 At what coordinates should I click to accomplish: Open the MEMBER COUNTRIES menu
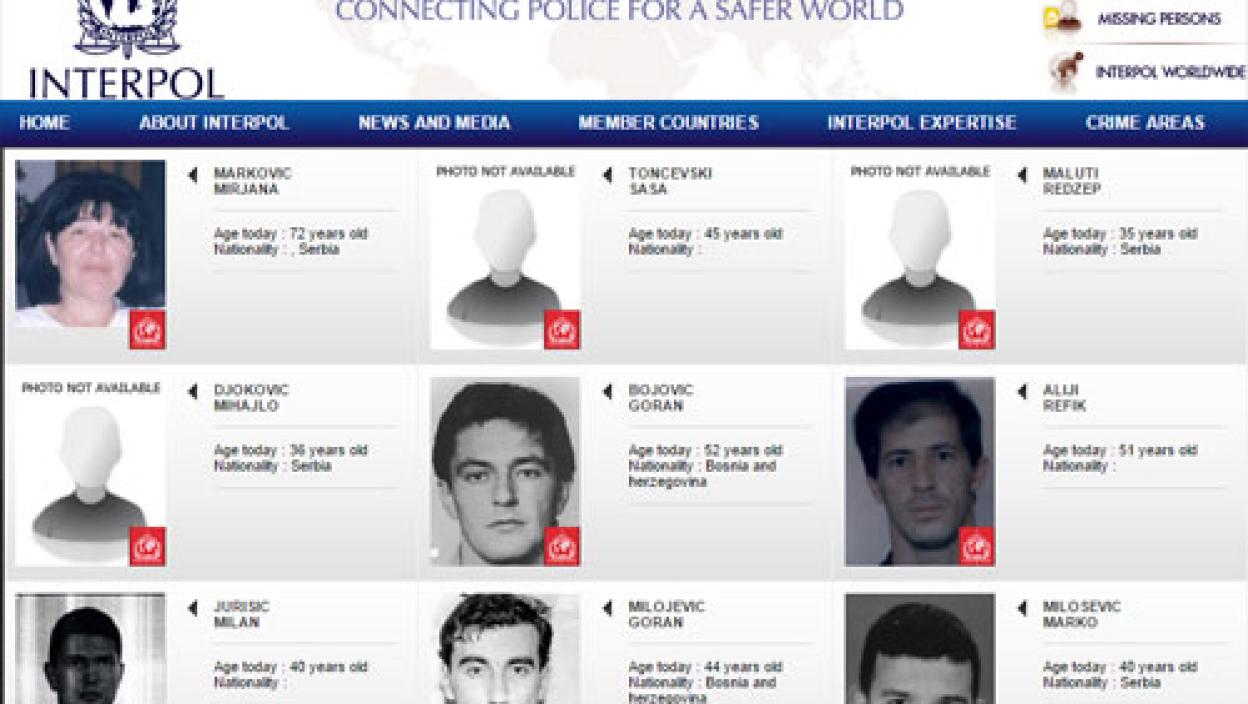click(x=669, y=123)
